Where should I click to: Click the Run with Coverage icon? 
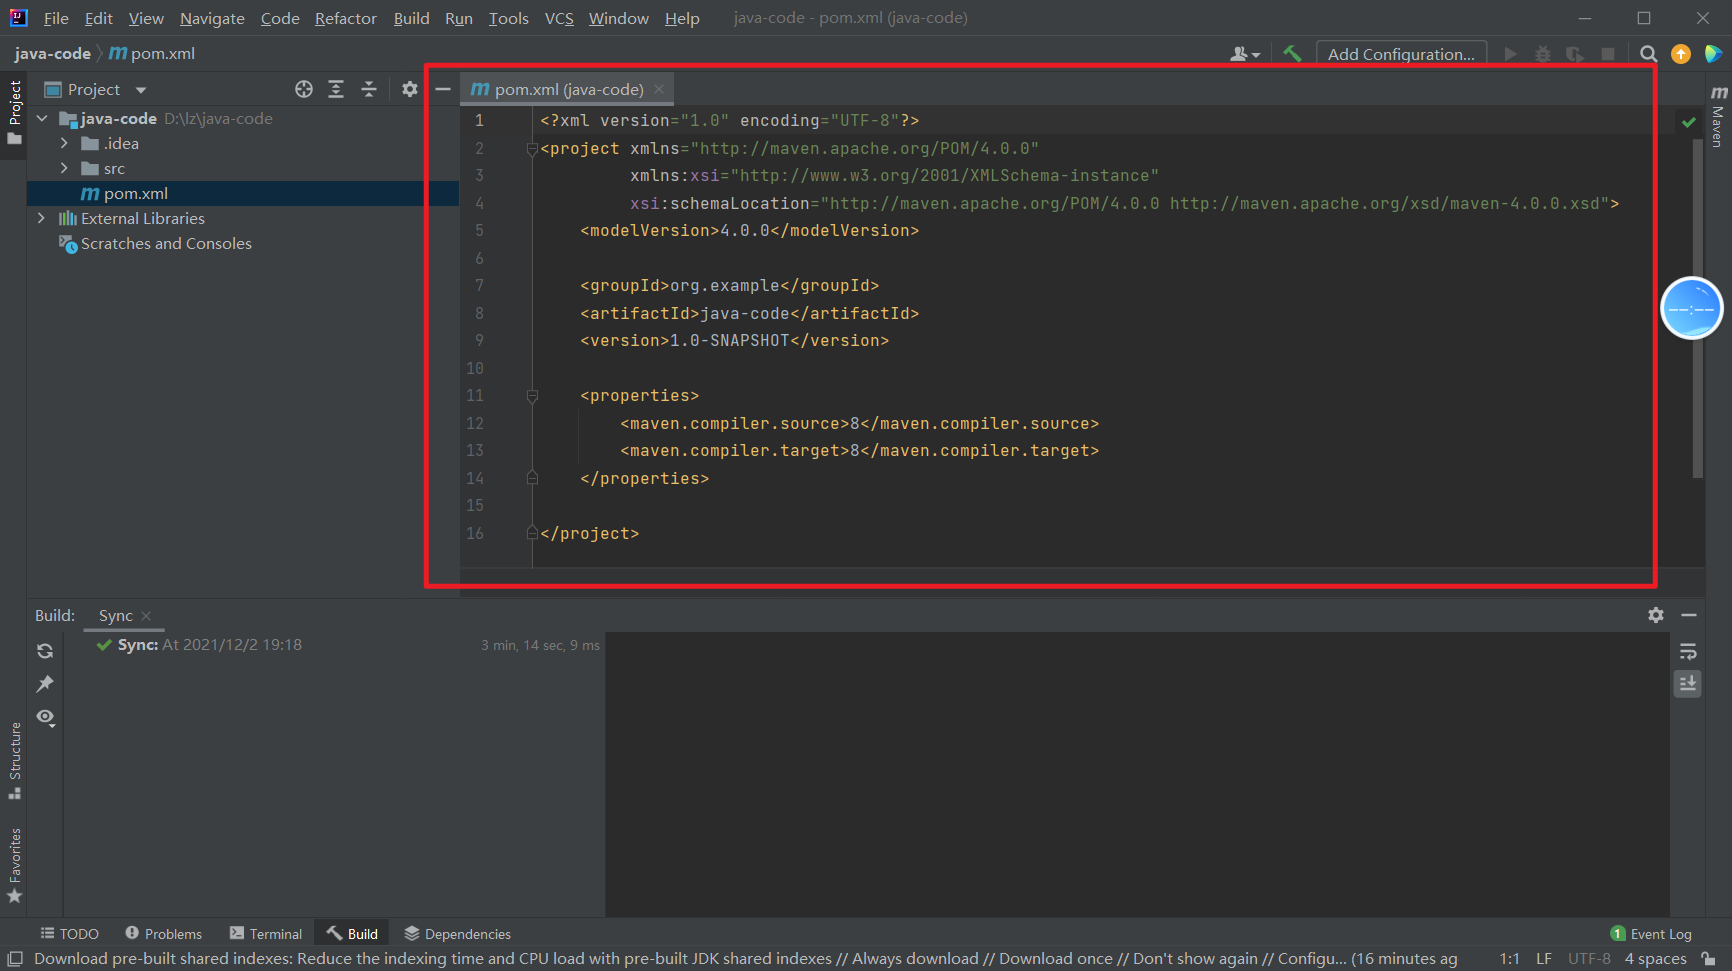[1575, 54]
